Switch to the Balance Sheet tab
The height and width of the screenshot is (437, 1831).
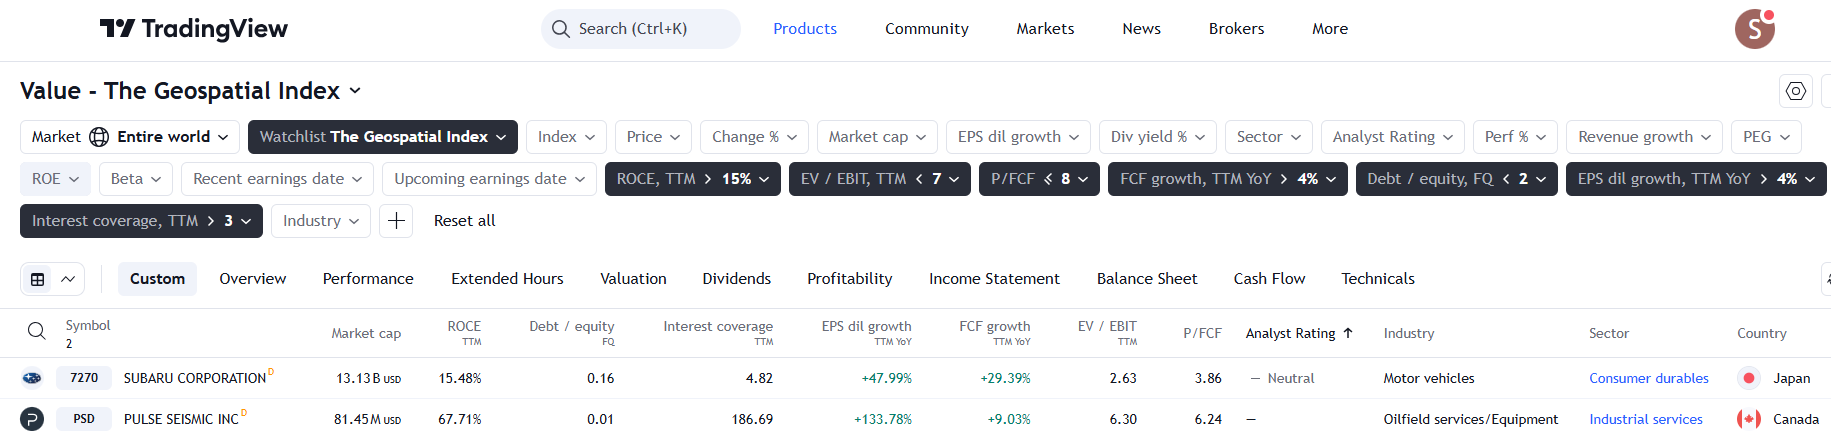coord(1147,279)
